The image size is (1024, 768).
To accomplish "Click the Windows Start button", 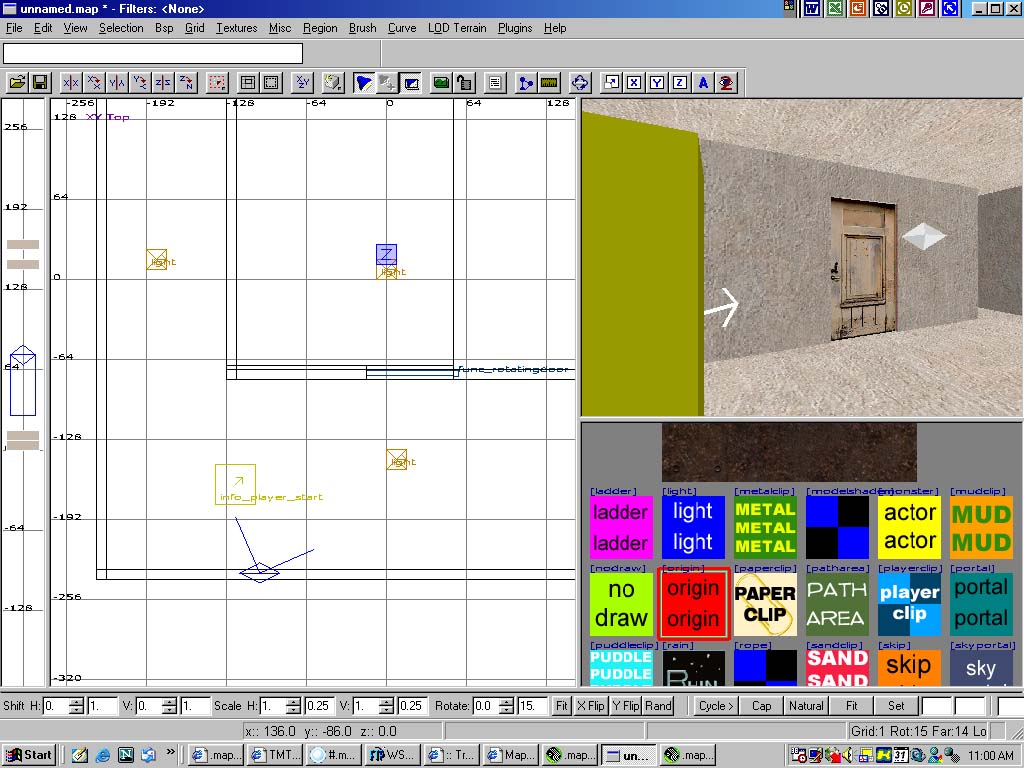I will pyautogui.click(x=29, y=755).
